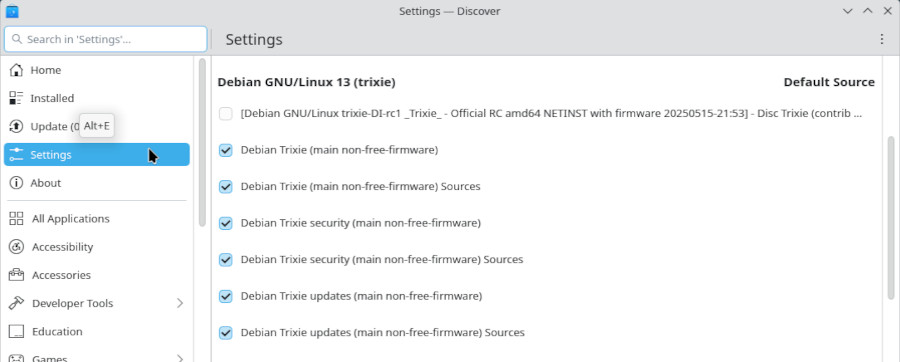The image size is (900, 362).
Task: Open the Developer Tools category
Action: point(96,303)
